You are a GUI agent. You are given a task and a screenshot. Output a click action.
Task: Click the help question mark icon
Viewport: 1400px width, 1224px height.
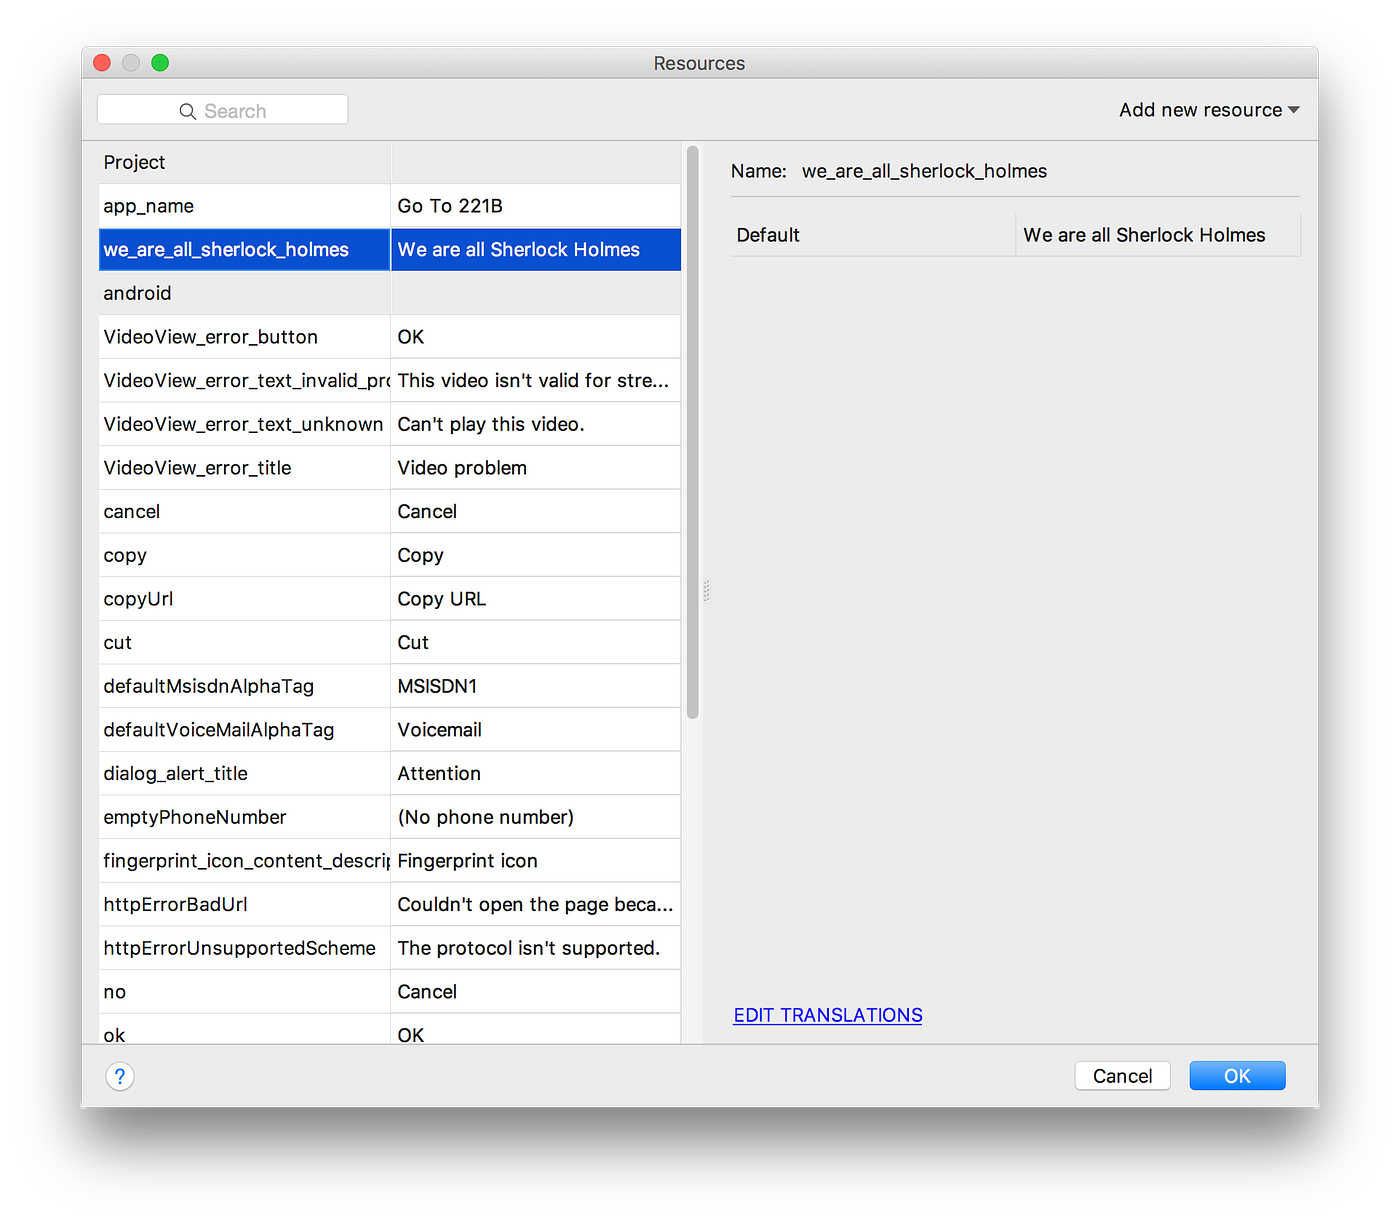tap(119, 1075)
